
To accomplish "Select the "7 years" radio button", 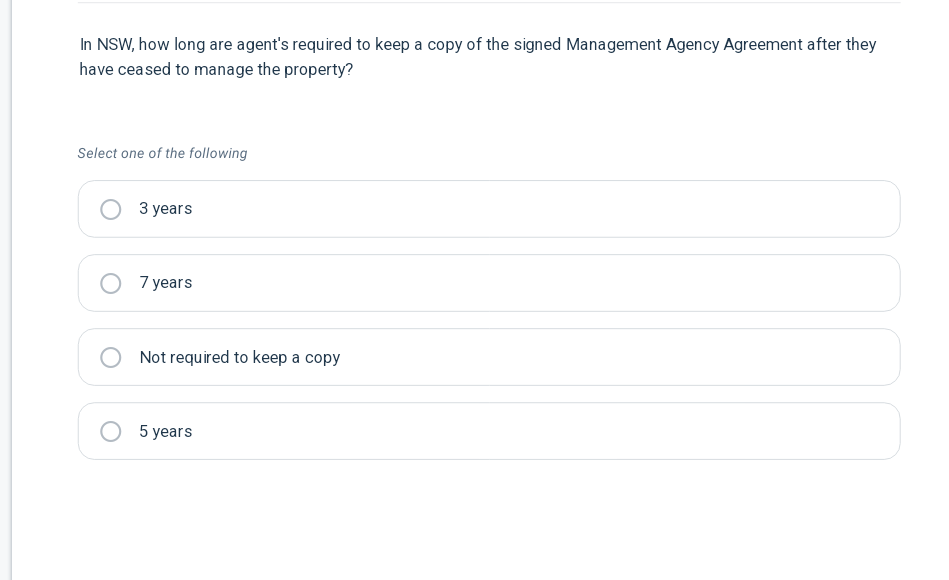I will (110, 283).
